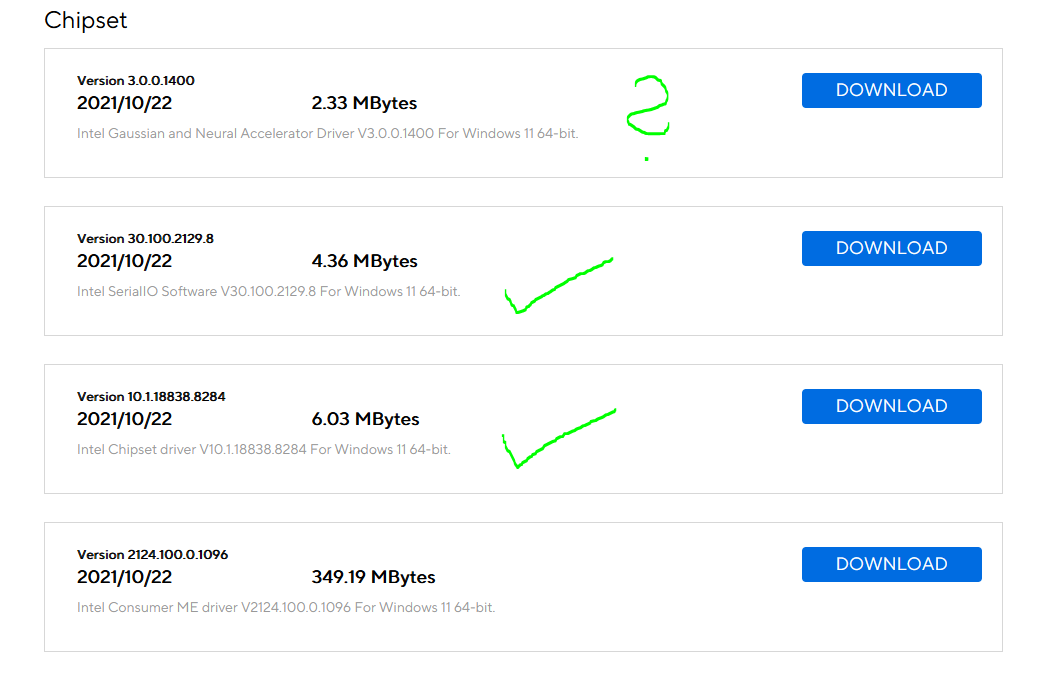1047x677 pixels.
Task: Click the Version 30.100.2129.8 label
Action: (x=145, y=238)
